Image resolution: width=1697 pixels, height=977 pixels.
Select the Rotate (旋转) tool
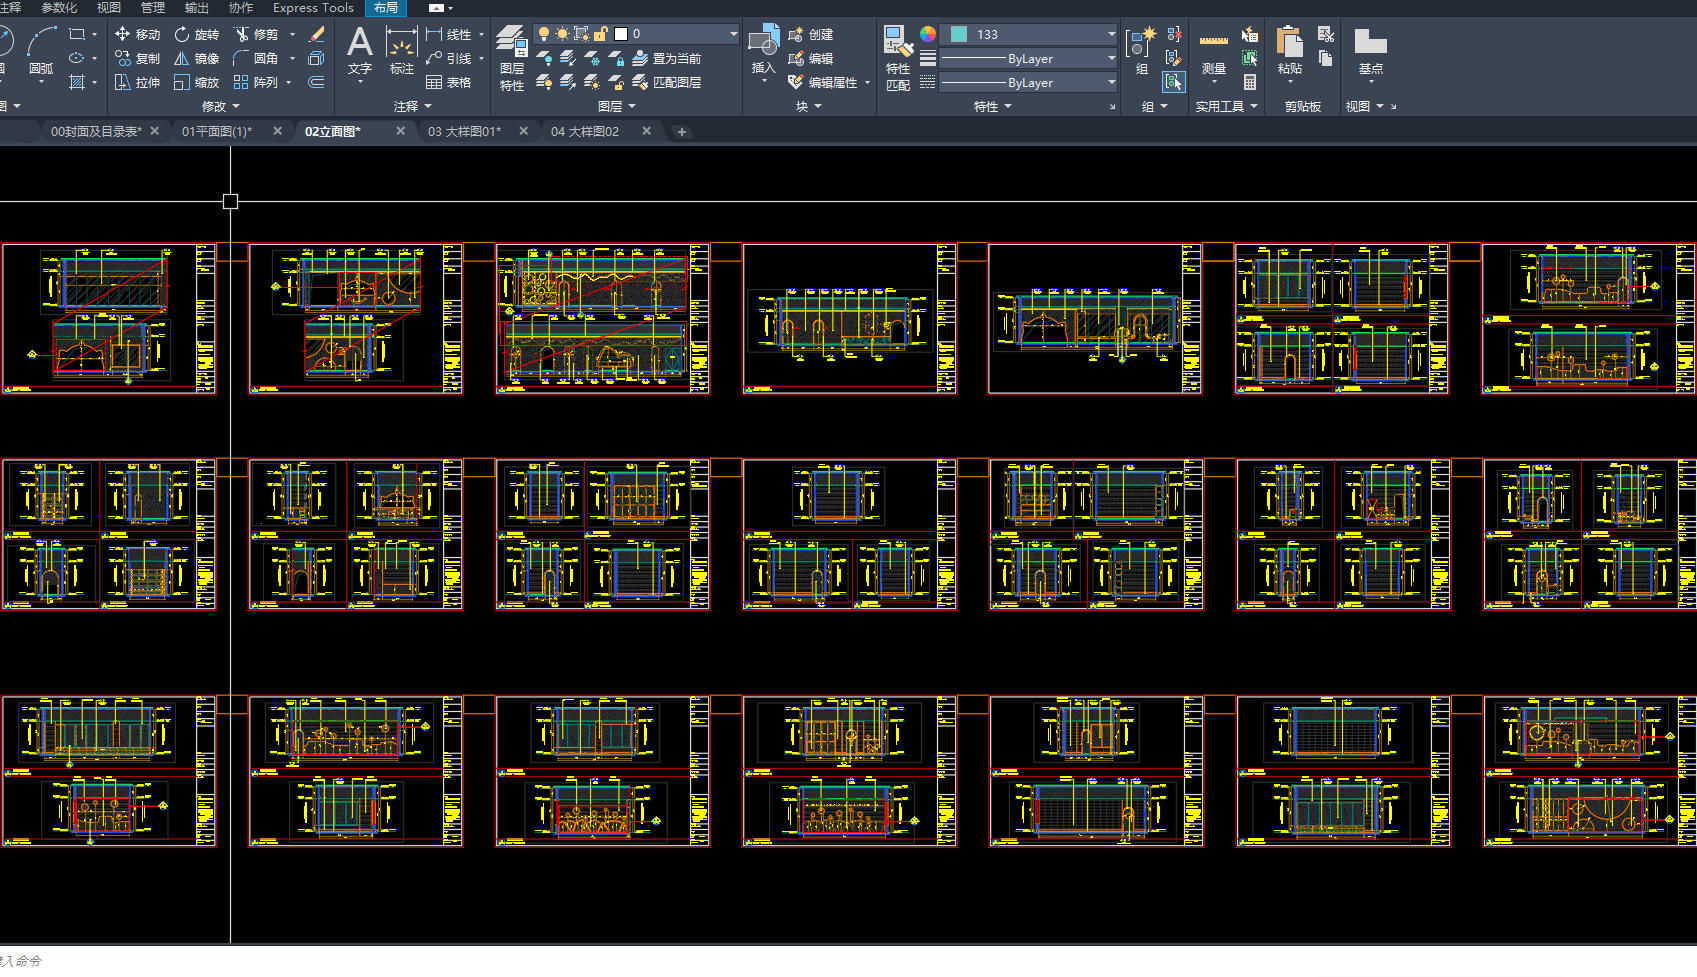[x=196, y=34]
